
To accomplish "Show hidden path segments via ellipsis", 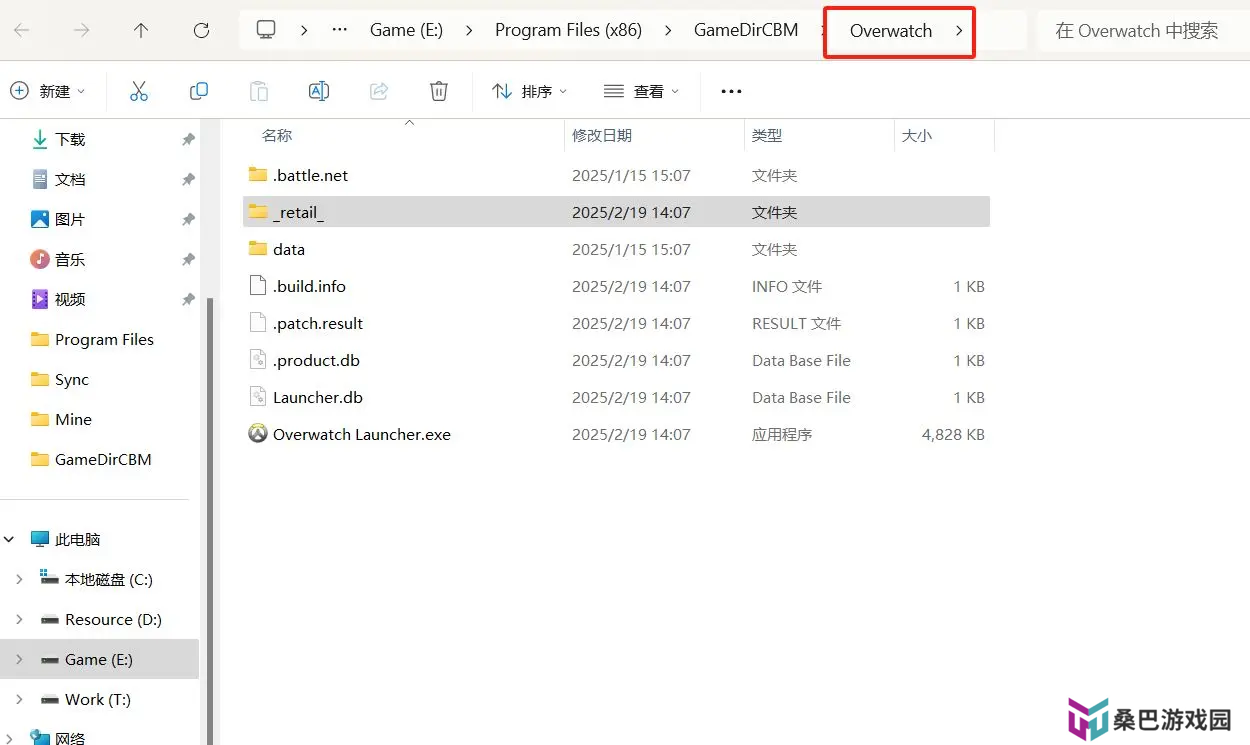I will (x=340, y=30).
